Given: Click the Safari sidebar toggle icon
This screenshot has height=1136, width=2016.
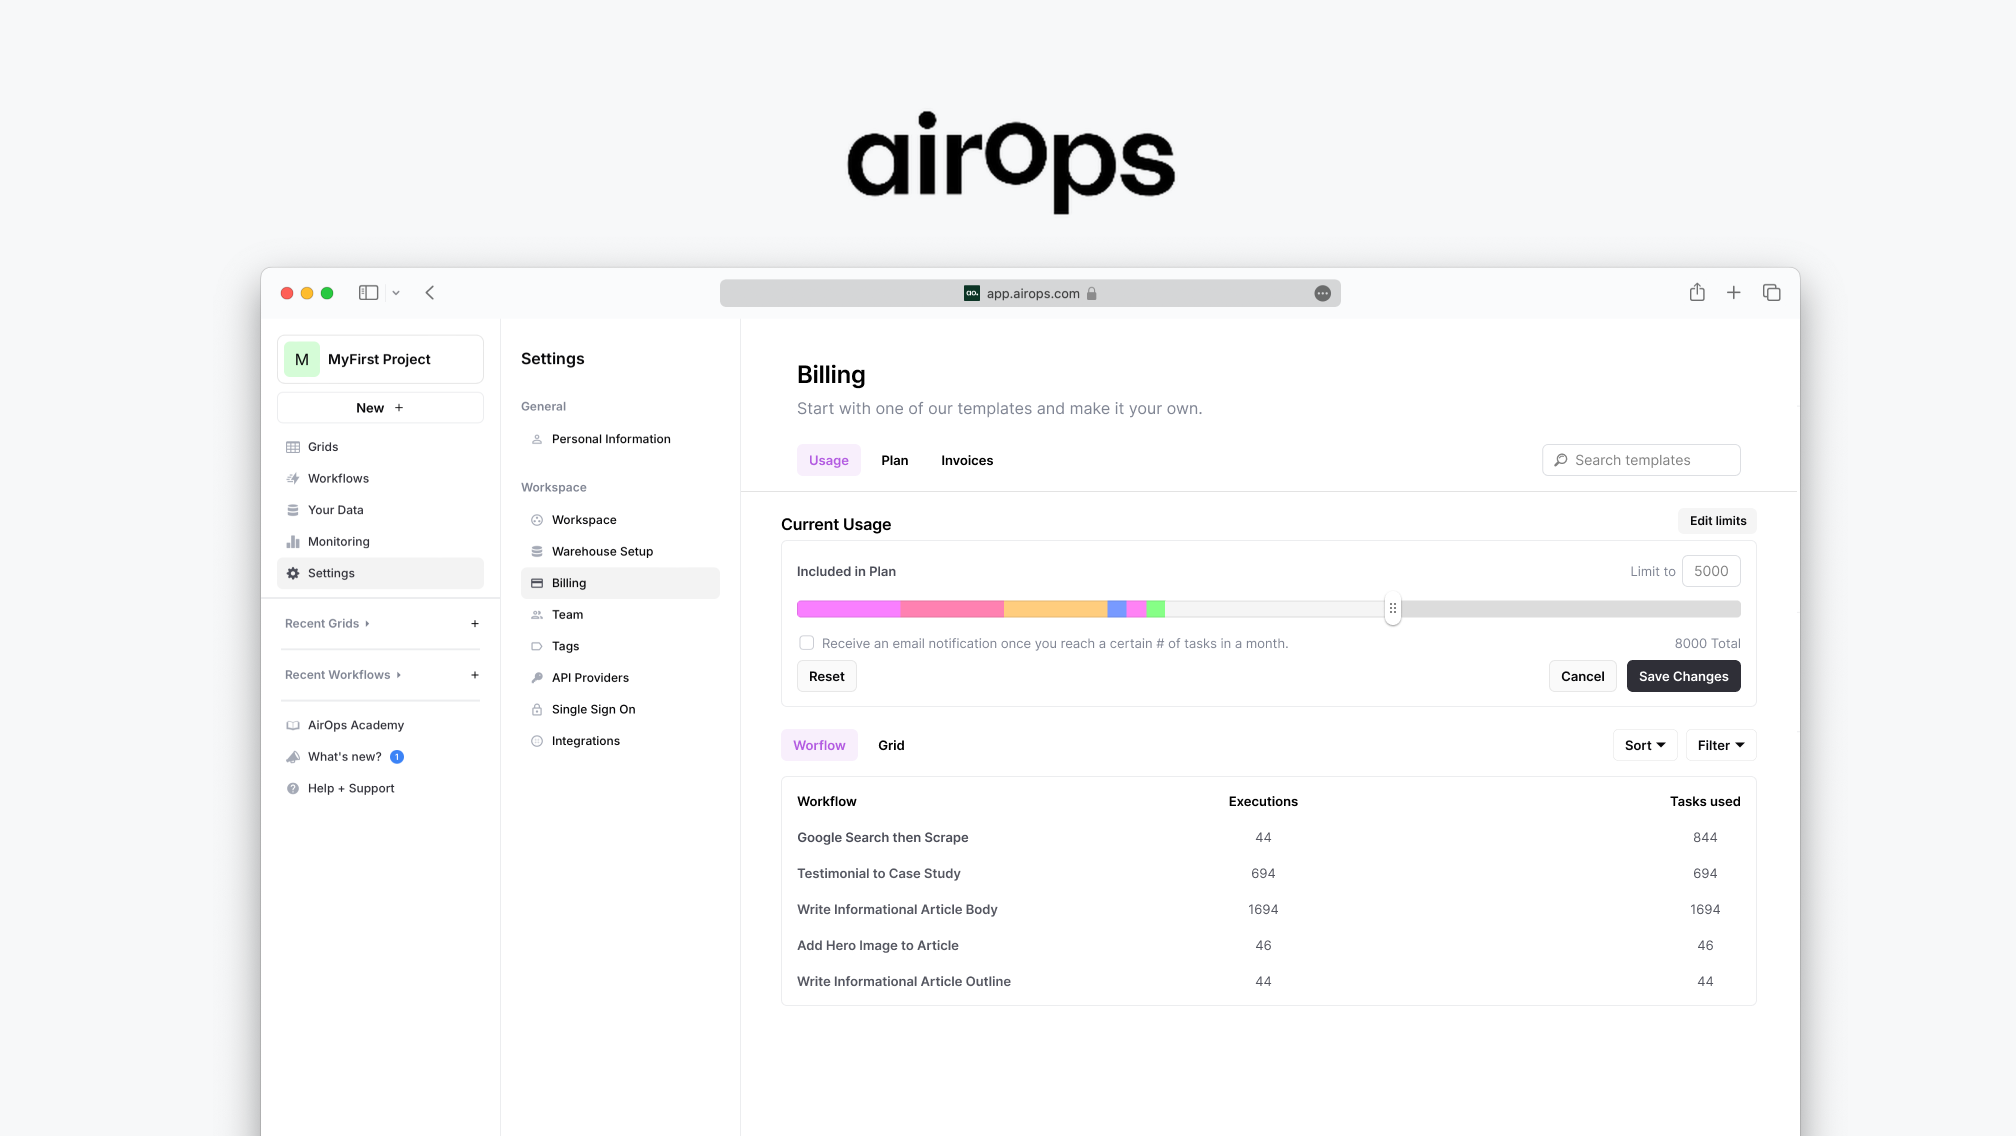Looking at the screenshot, I should (369, 293).
